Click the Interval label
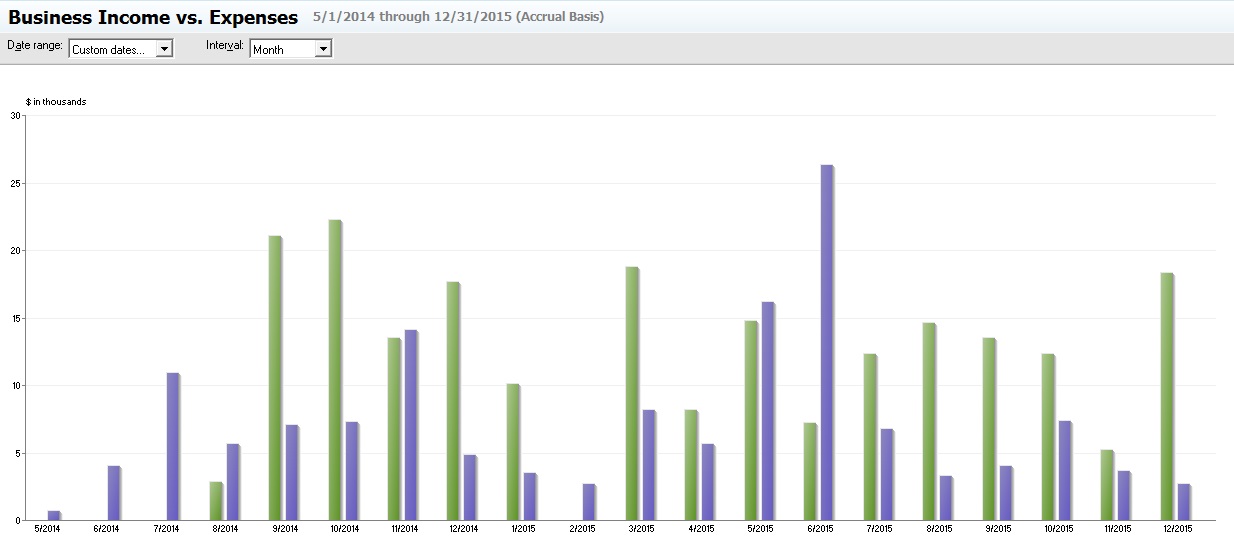The width and height of the screenshot is (1234, 542). [x=225, y=46]
